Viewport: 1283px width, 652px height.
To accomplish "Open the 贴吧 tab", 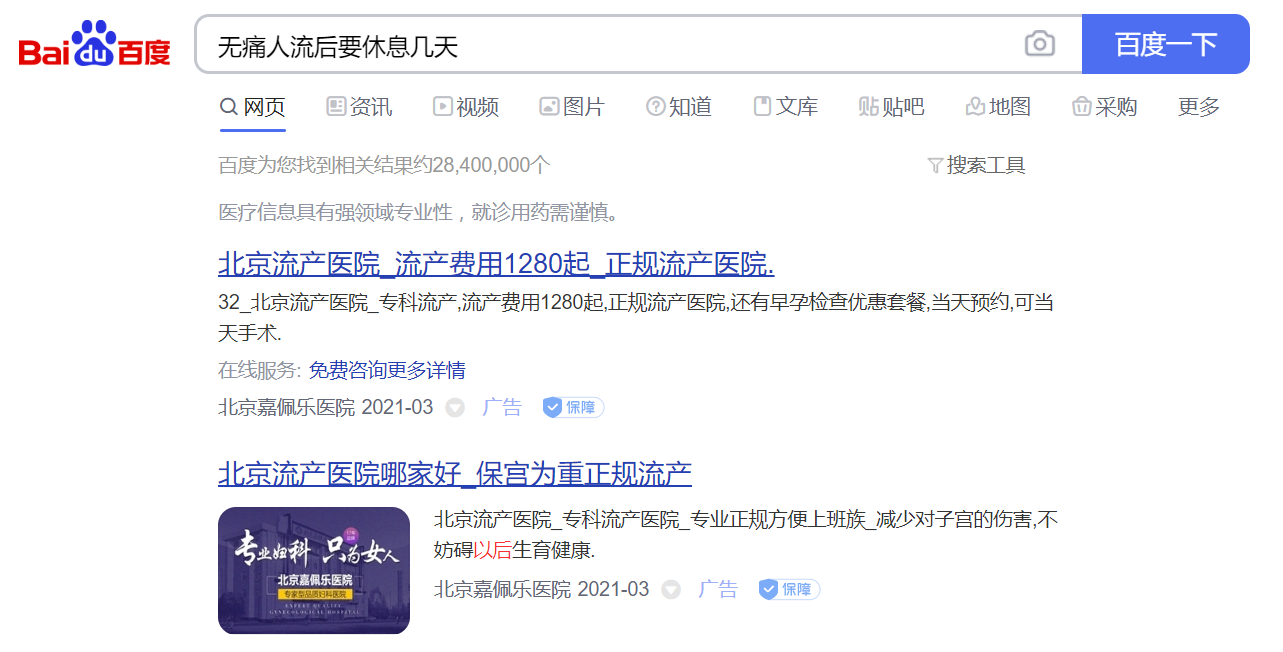I will point(891,107).
